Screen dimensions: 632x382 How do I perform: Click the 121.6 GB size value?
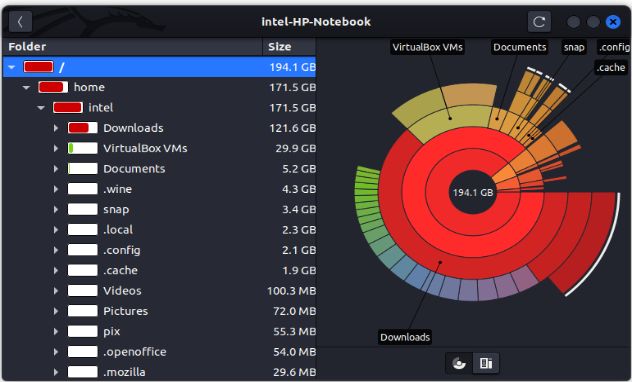pyautogui.click(x=292, y=128)
